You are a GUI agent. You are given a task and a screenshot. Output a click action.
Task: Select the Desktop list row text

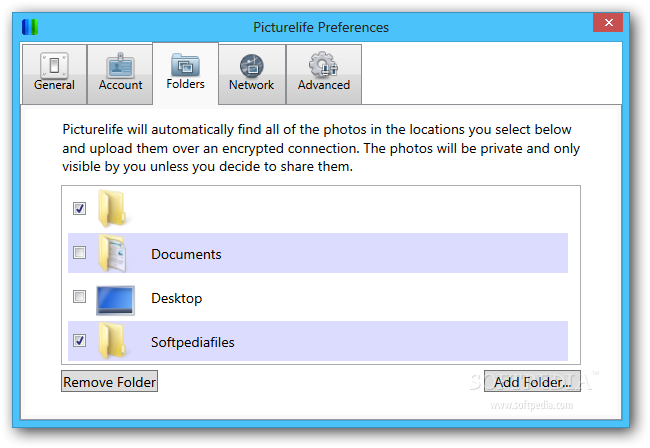click(177, 298)
